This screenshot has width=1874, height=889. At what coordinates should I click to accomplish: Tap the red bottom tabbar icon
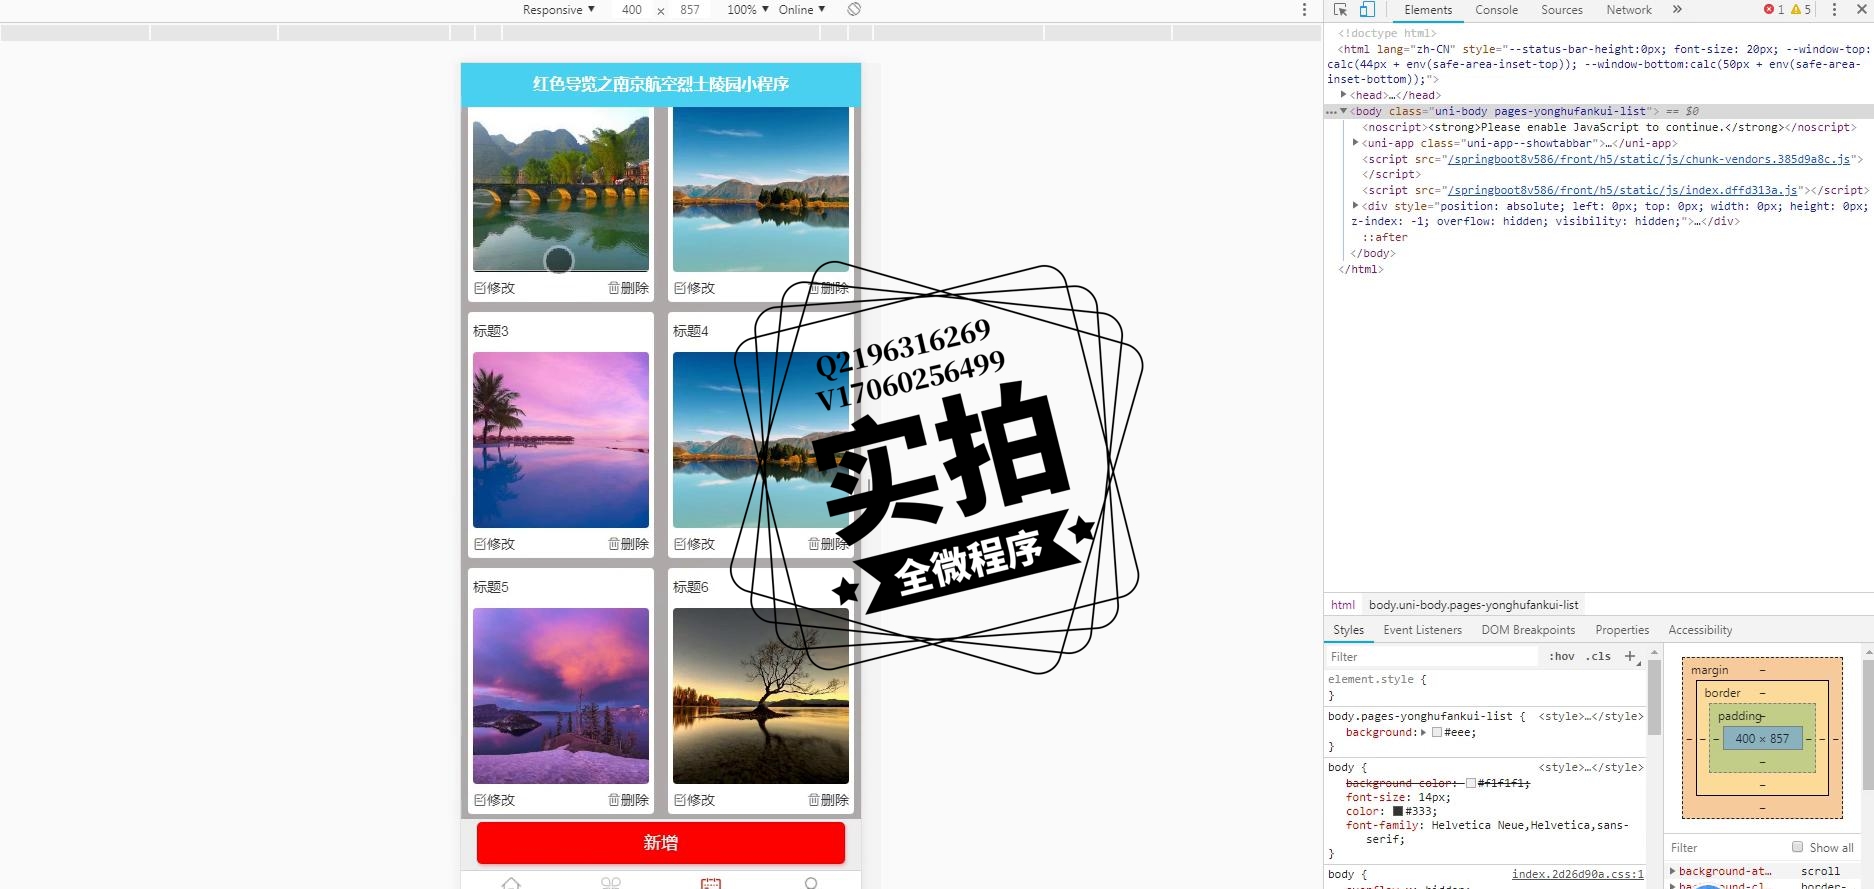coord(711,883)
